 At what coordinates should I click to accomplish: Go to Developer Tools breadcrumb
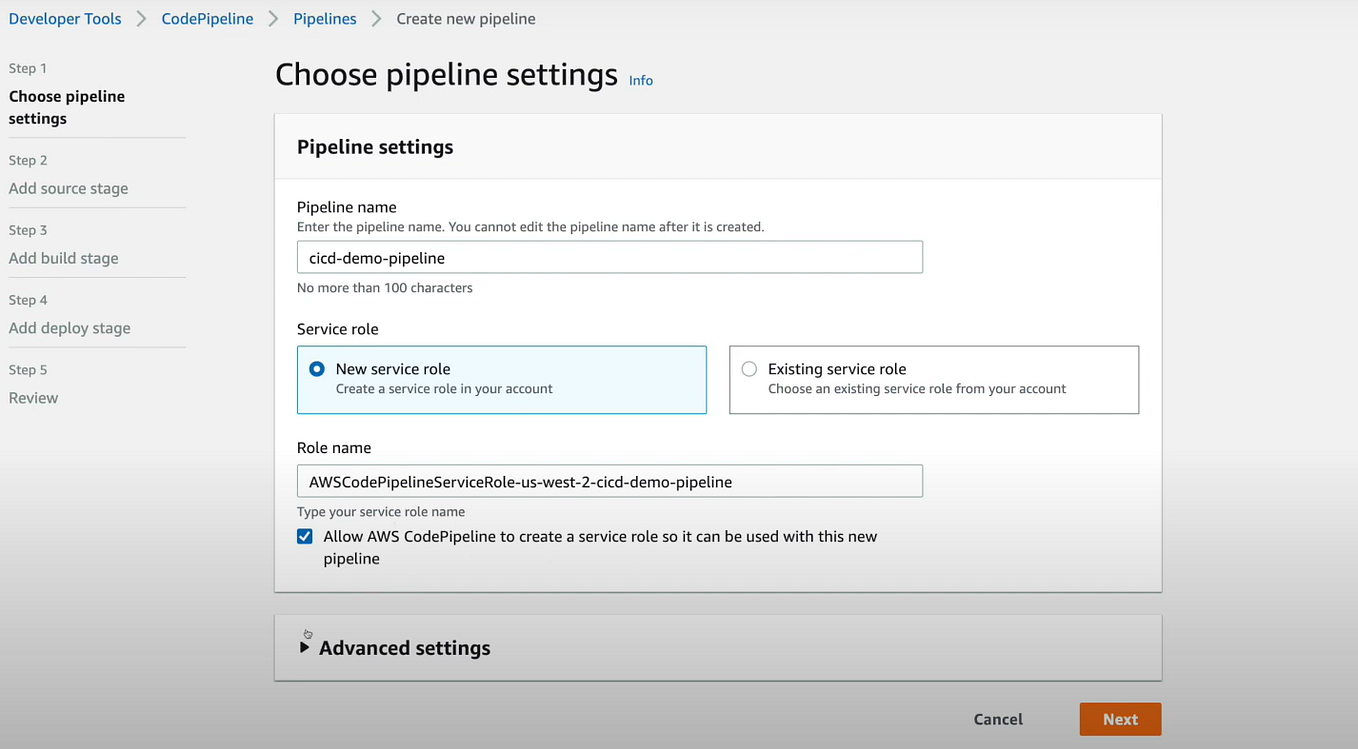[x=65, y=19]
